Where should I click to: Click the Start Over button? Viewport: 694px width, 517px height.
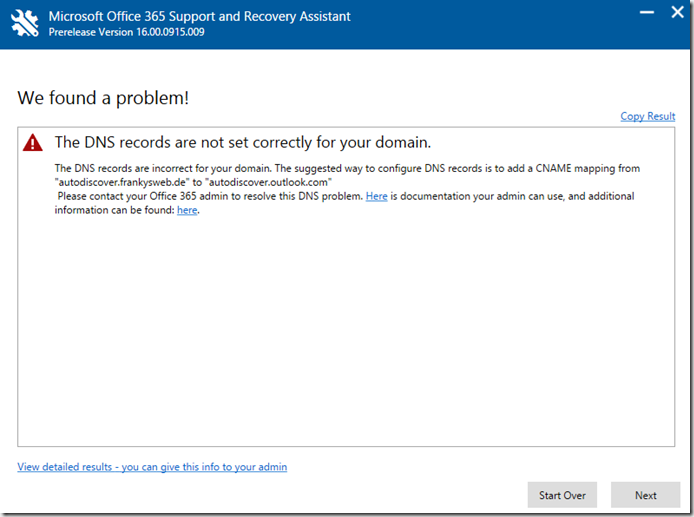coord(562,495)
